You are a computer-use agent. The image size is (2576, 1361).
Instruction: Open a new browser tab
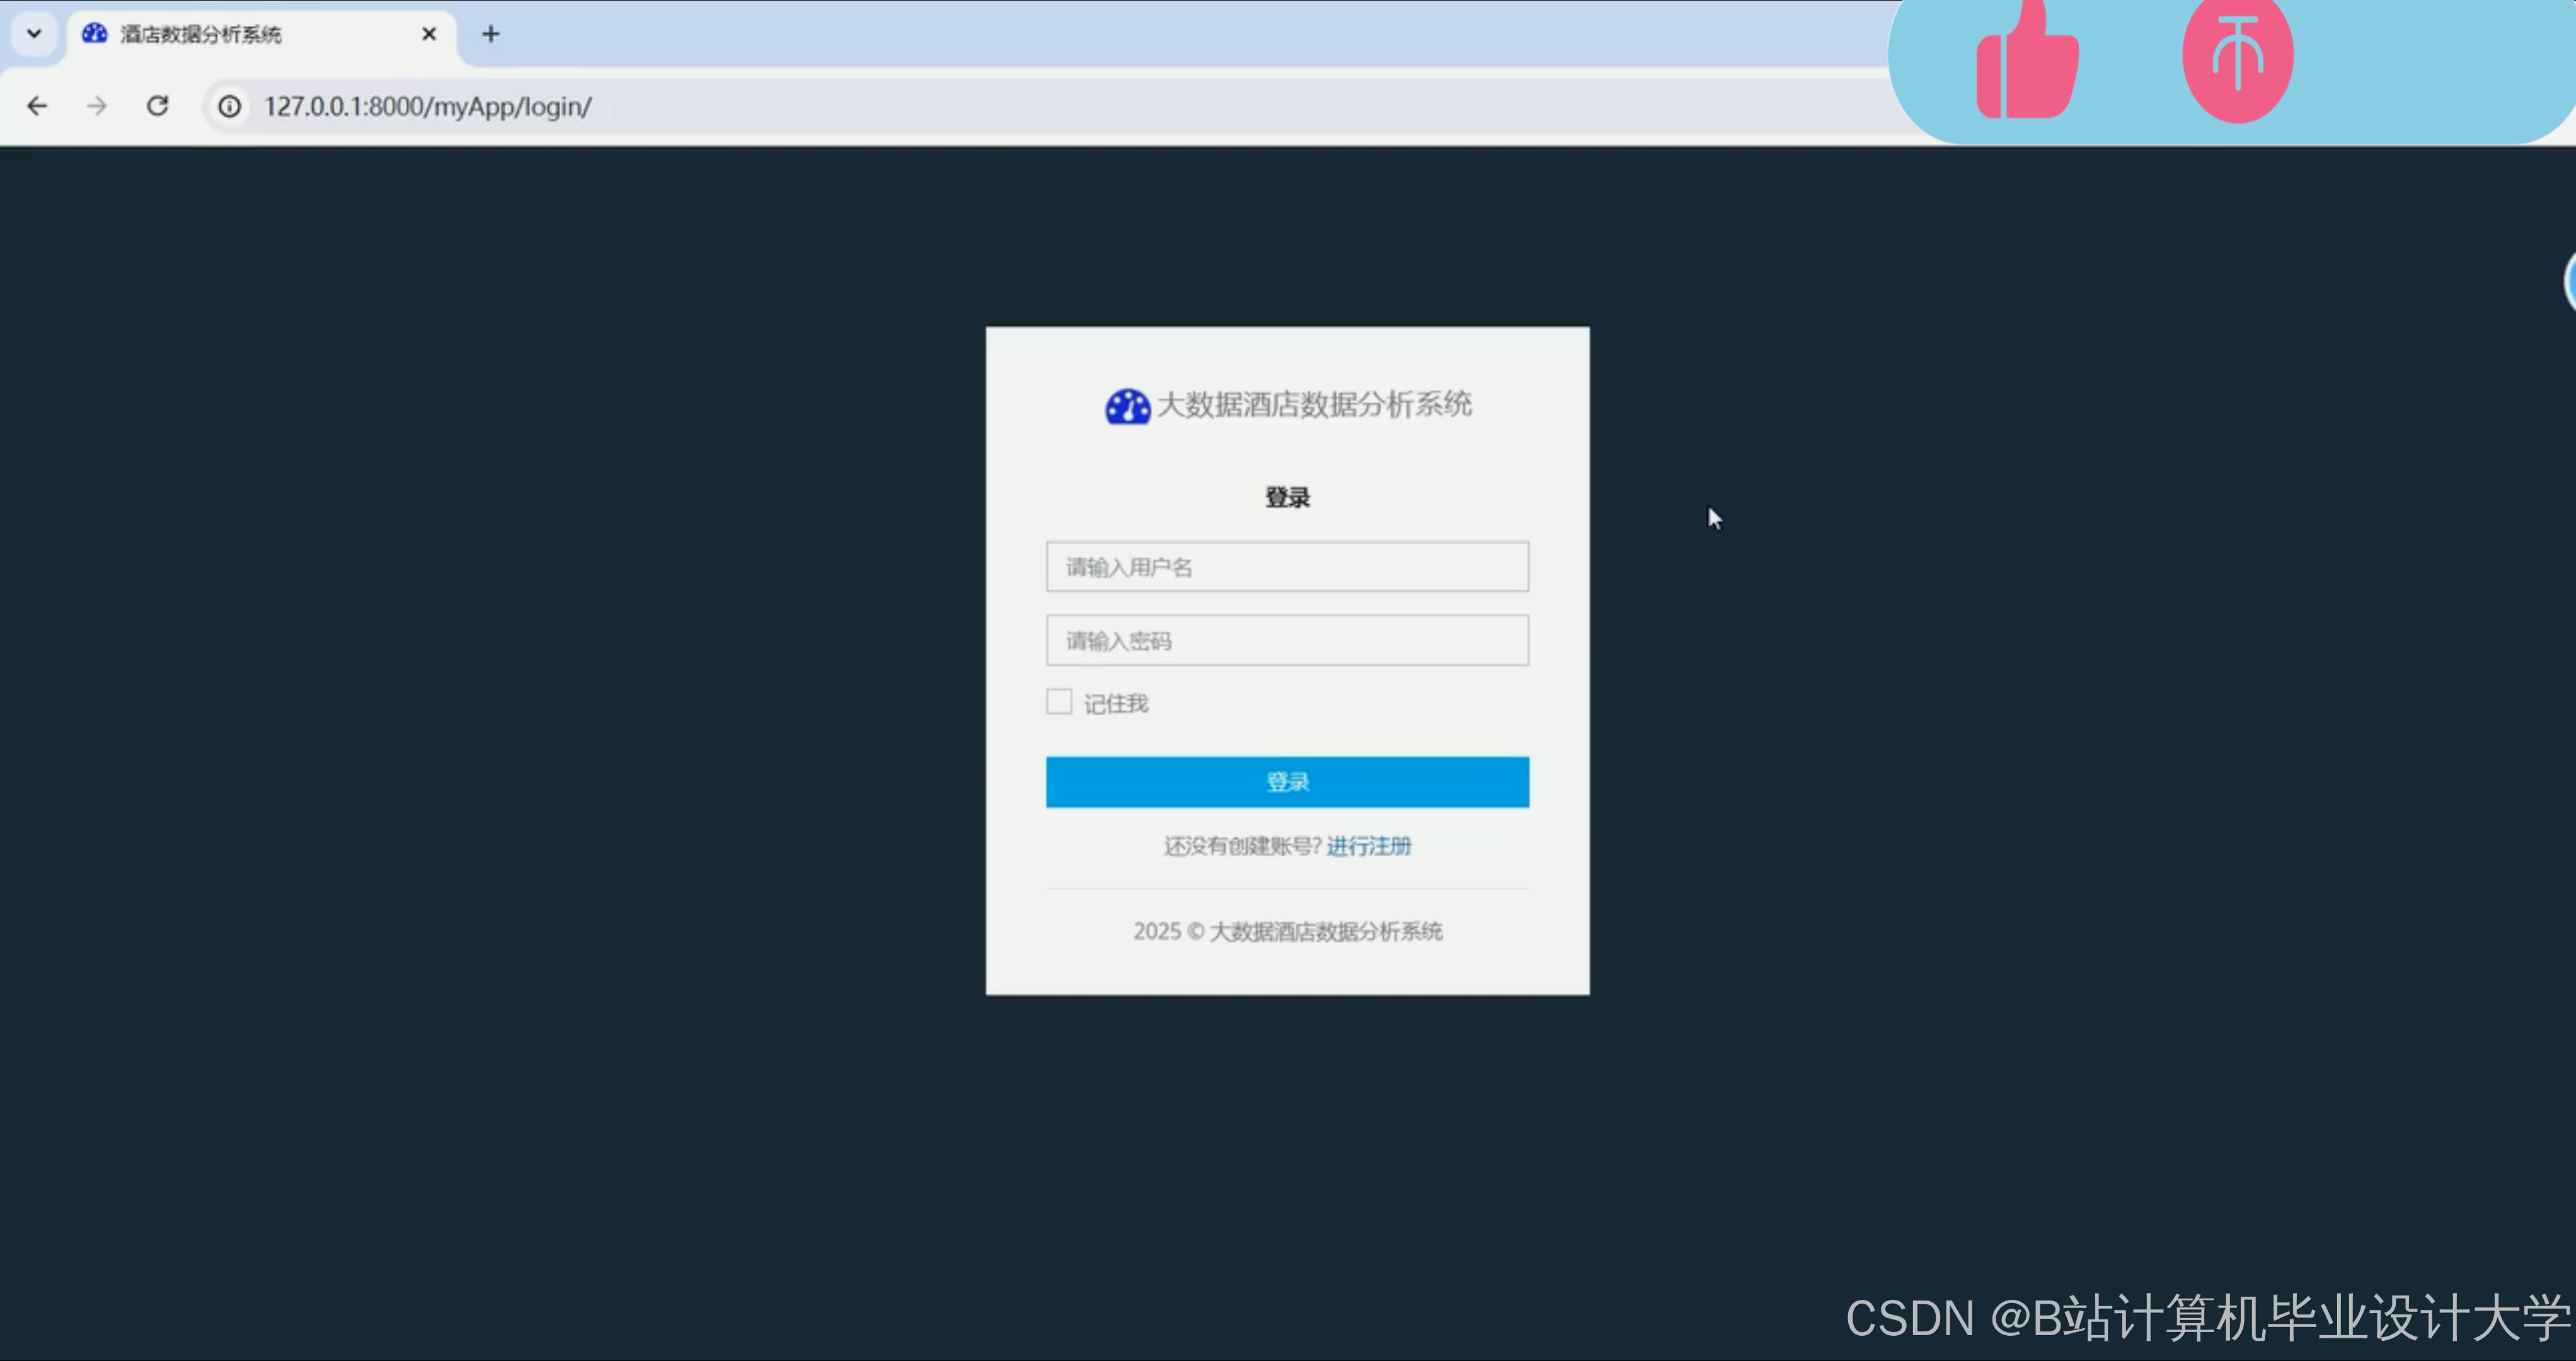coord(490,34)
